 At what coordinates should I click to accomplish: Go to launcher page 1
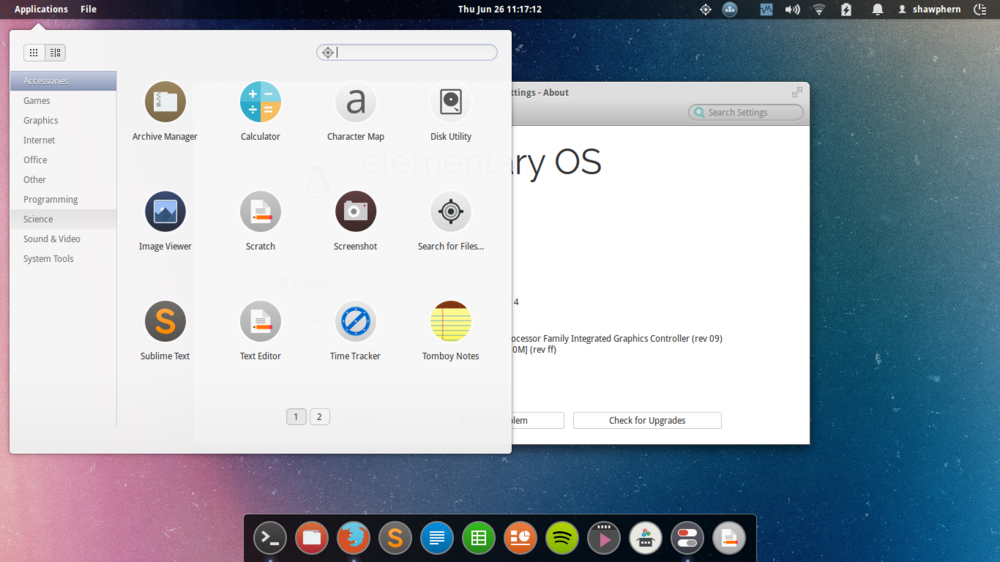tap(296, 417)
